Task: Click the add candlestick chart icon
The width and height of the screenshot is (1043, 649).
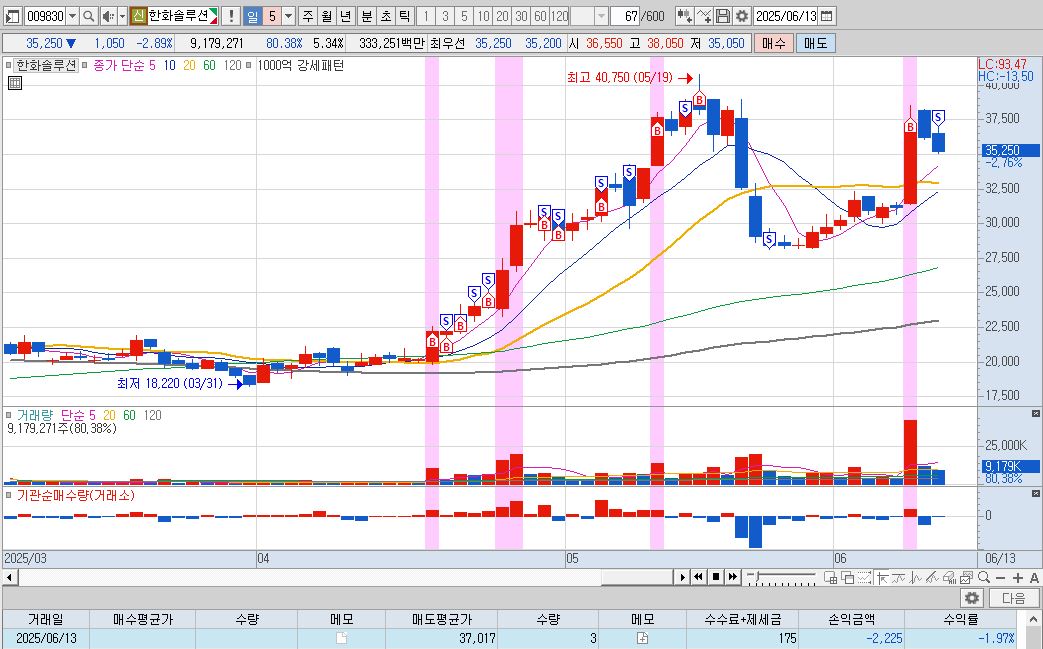Action: [x=684, y=16]
